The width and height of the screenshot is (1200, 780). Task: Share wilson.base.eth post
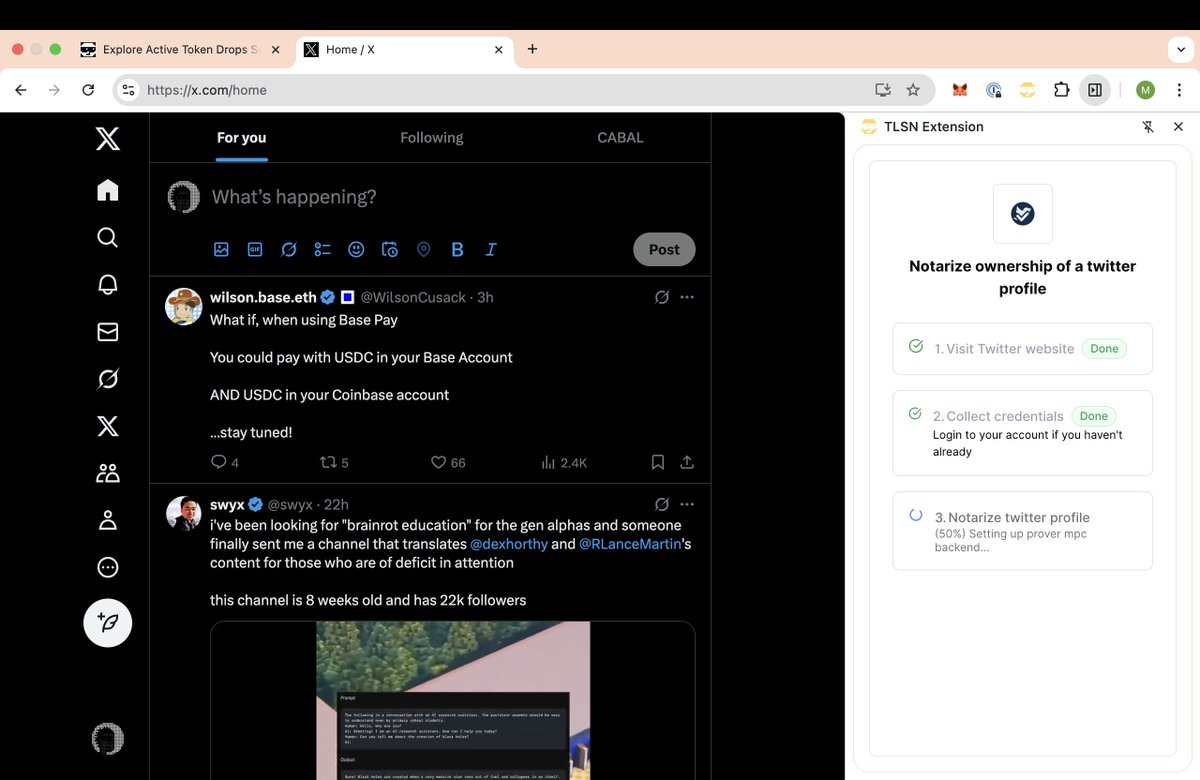[687, 462]
